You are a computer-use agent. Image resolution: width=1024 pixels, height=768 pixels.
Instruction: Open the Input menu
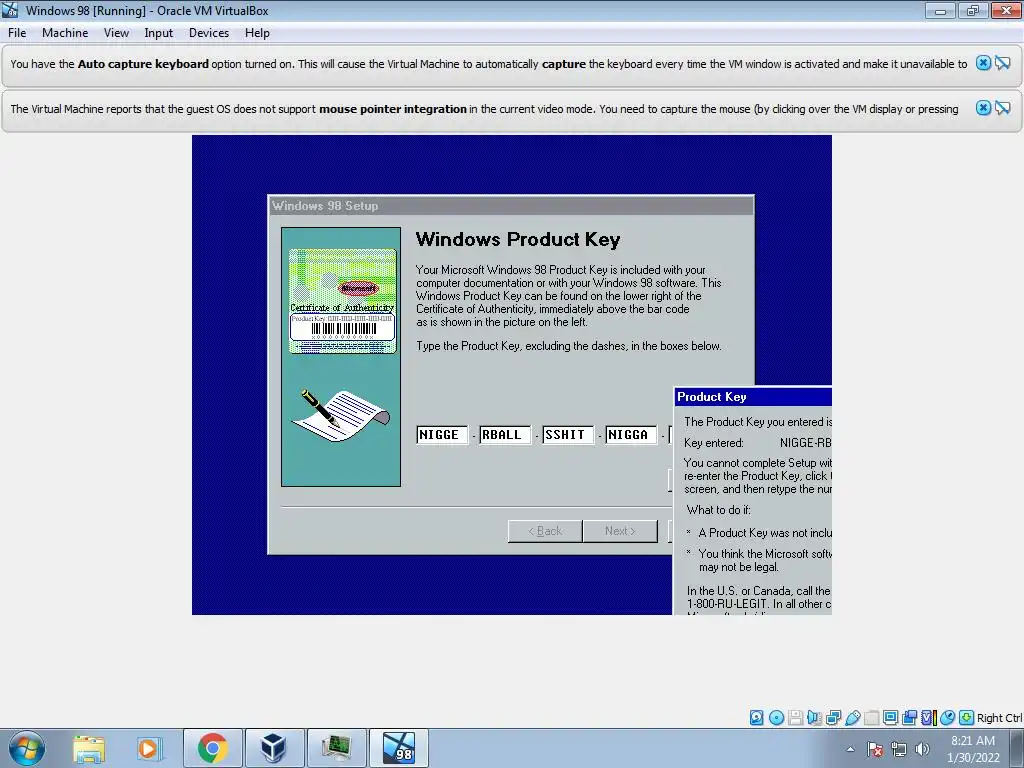(x=159, y=33)
